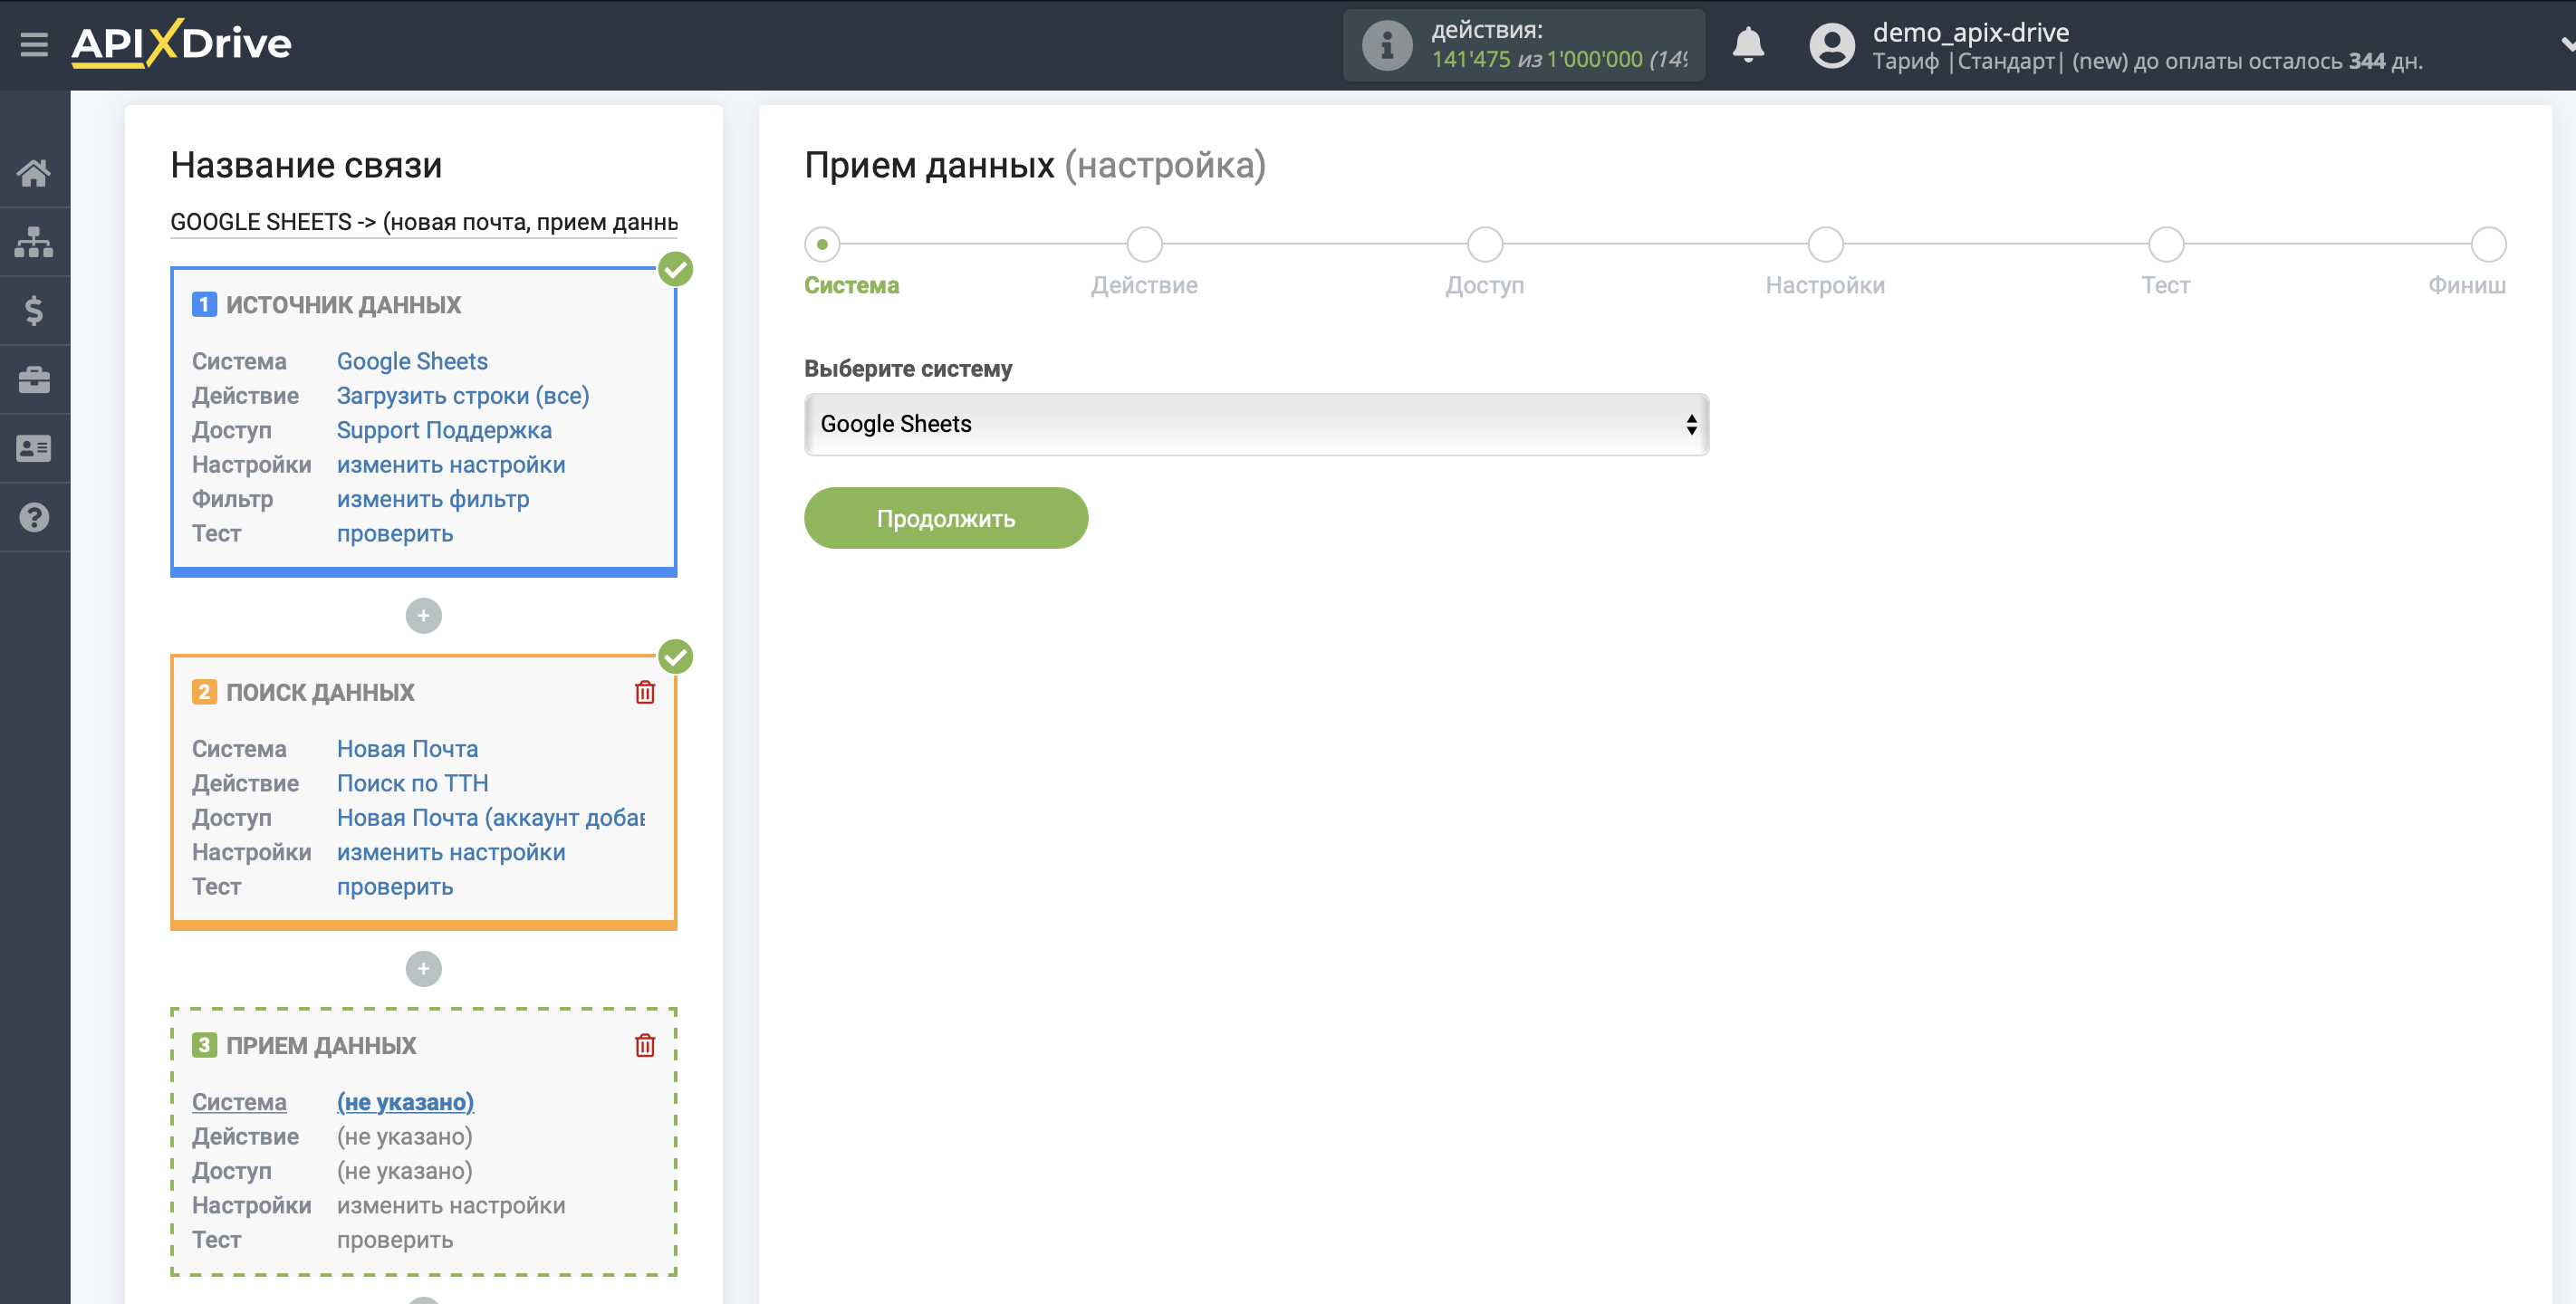
Task: Click ПРИЕМ ДАННЫХ block header
Action: [321, 1045]
